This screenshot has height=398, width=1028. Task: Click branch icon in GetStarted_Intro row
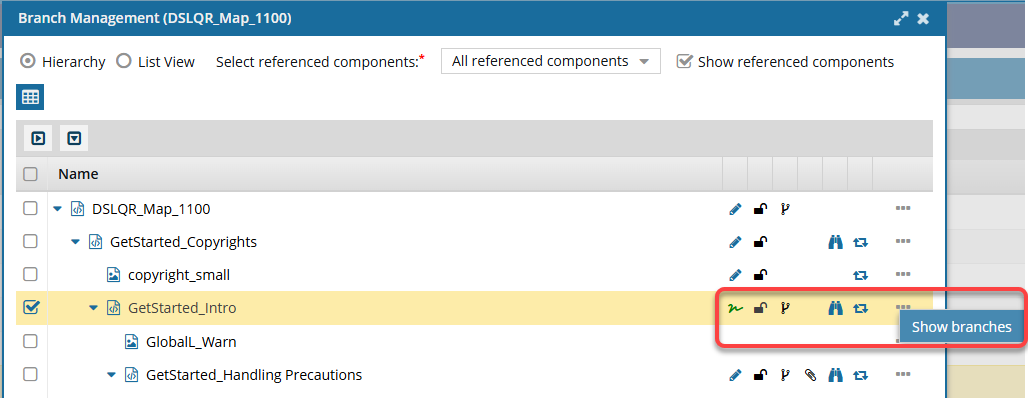tap(785, 308)
